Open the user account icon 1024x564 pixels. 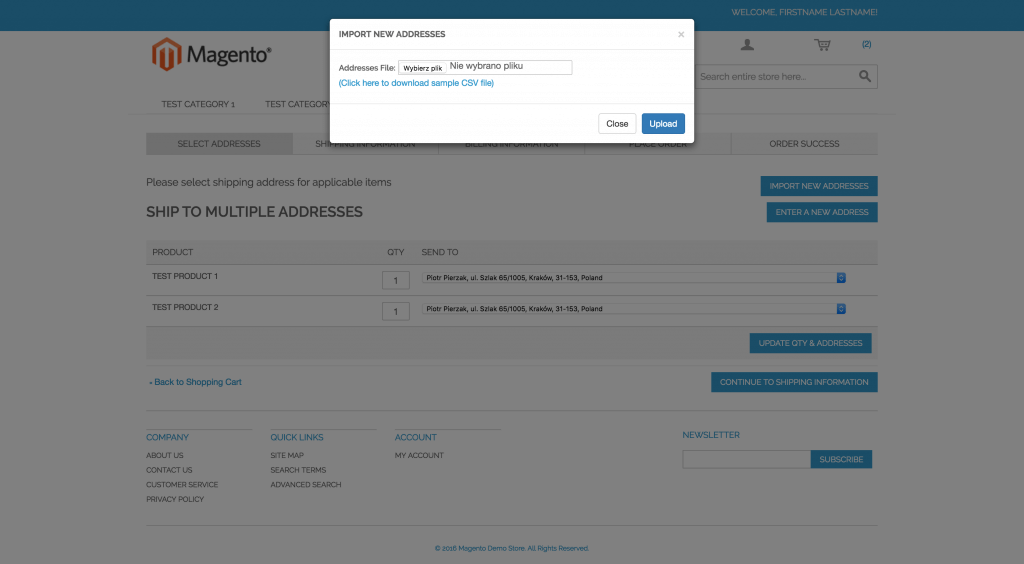(x=747, y=45)
